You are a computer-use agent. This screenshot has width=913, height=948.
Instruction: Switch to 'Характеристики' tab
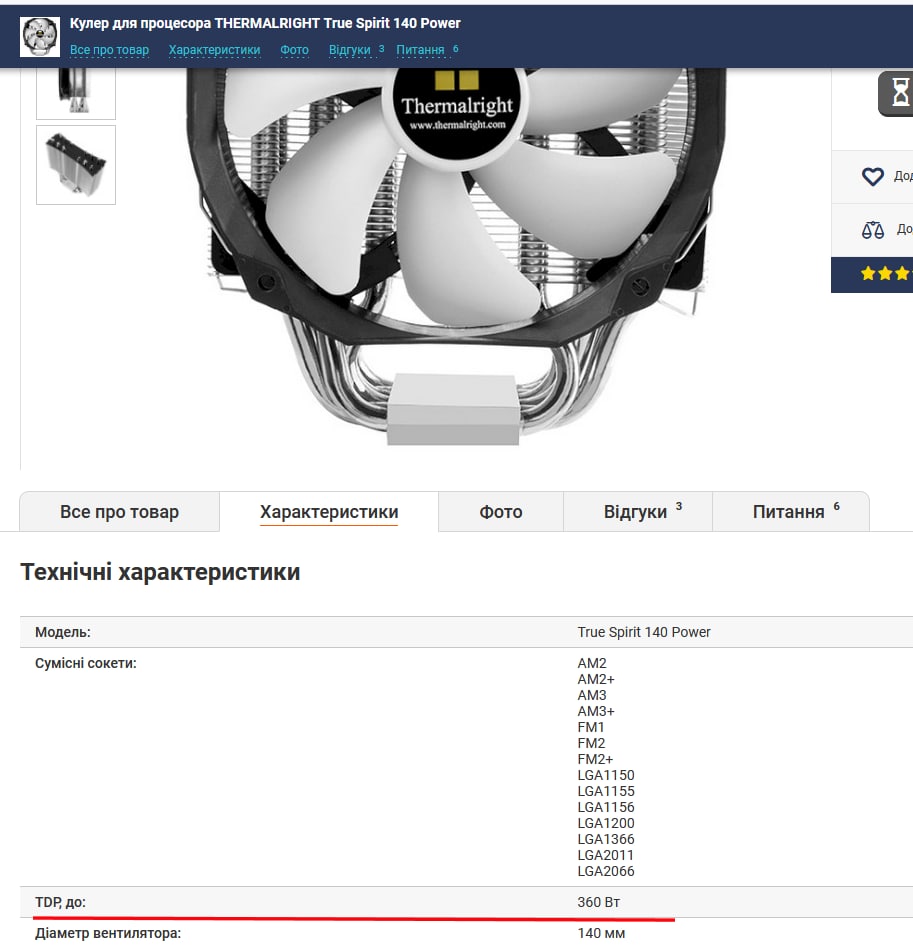[329, 512]
